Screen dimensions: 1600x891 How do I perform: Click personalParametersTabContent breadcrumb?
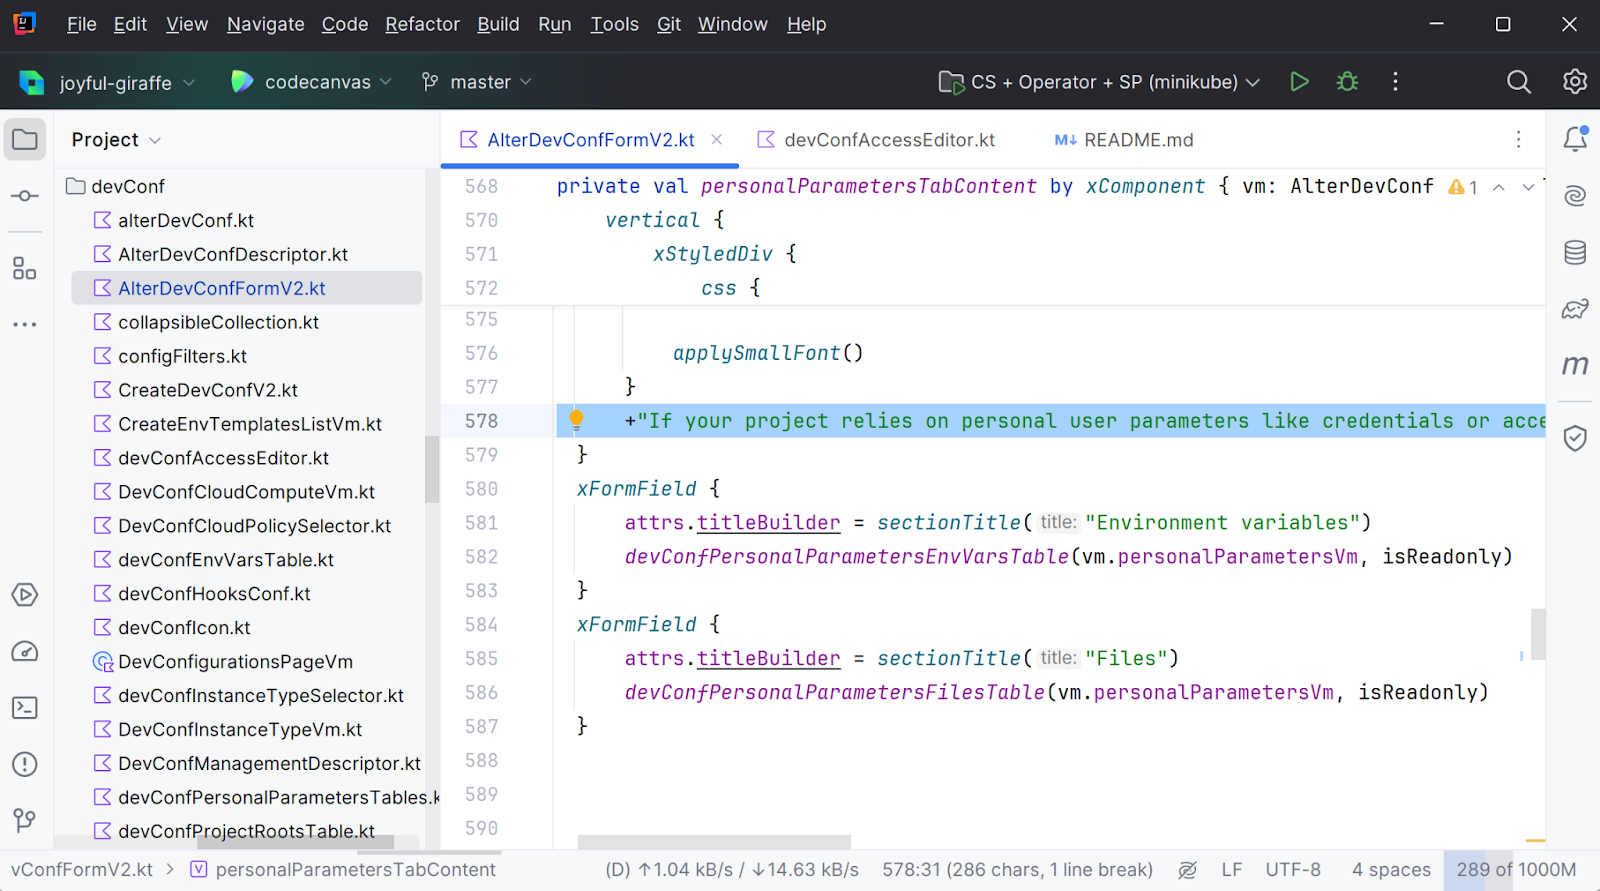tap(343, 870)
